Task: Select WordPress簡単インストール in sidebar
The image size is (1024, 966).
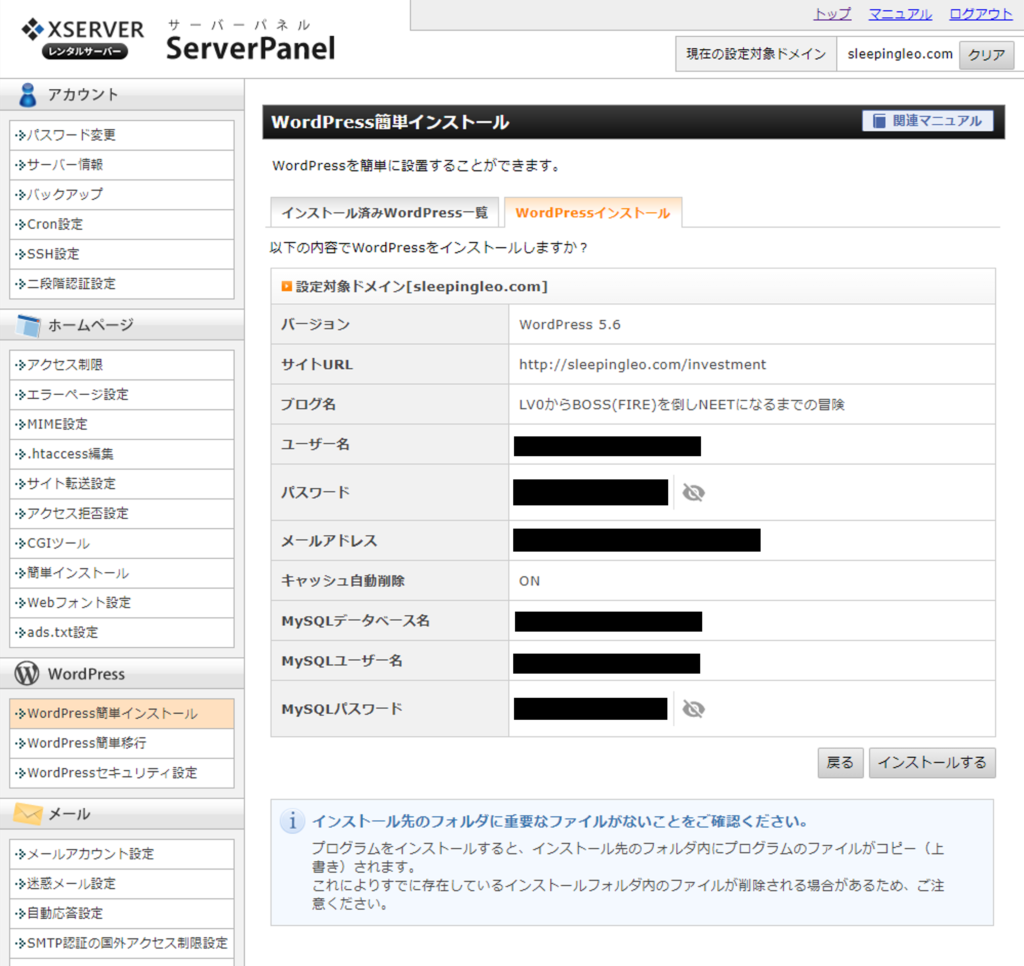Action: click(x=122, y=713)
